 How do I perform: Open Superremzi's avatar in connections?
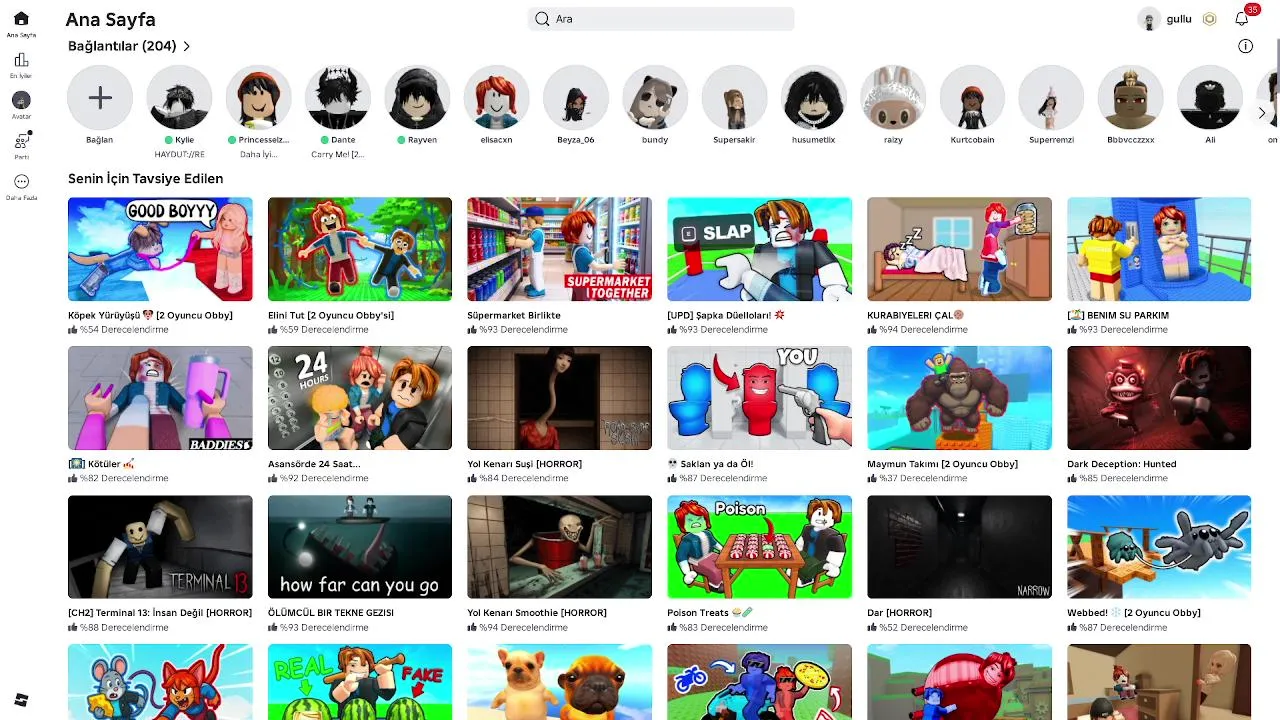point(1052,98)
